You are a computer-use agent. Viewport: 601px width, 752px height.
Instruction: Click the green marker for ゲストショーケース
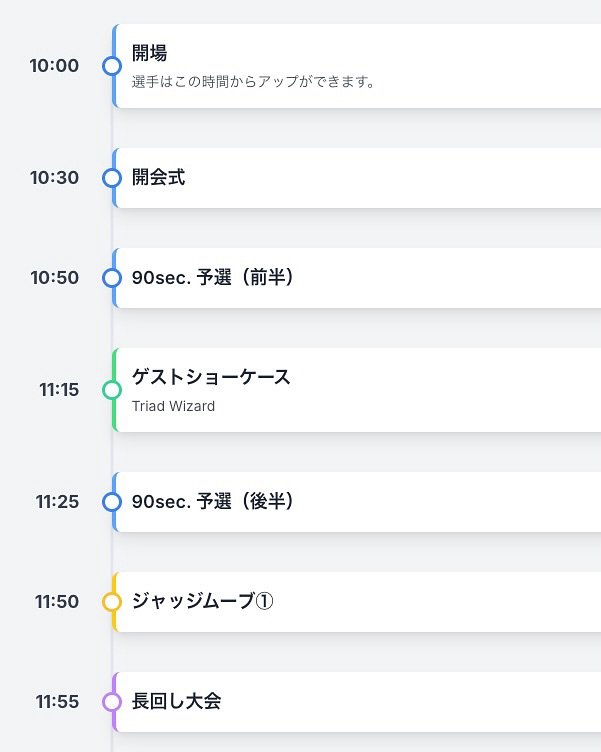coord(112,390)
